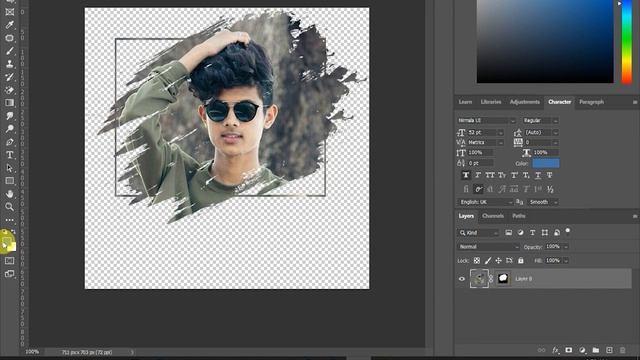Toggle Small Caps (Tt) in the Character panel

click(x=502, y=175)
